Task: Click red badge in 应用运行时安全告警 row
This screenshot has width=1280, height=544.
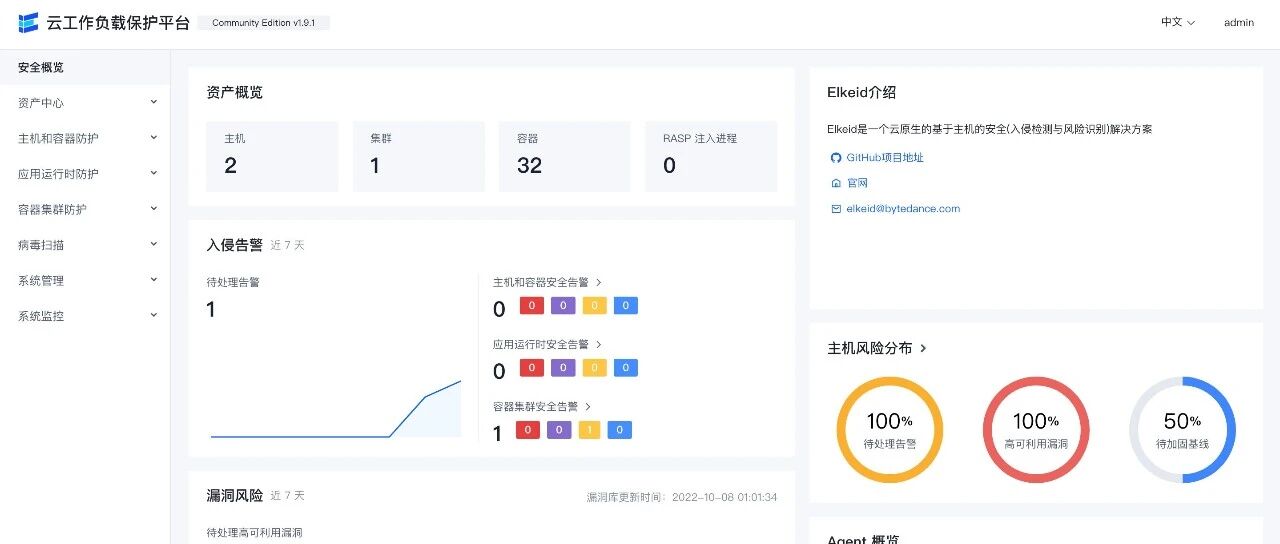Action: (530, 368)
